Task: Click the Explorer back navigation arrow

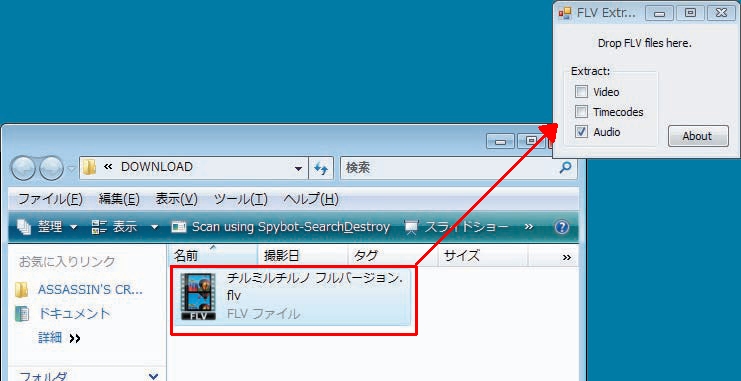Action: pyautogui.click(x=23, y=168)
